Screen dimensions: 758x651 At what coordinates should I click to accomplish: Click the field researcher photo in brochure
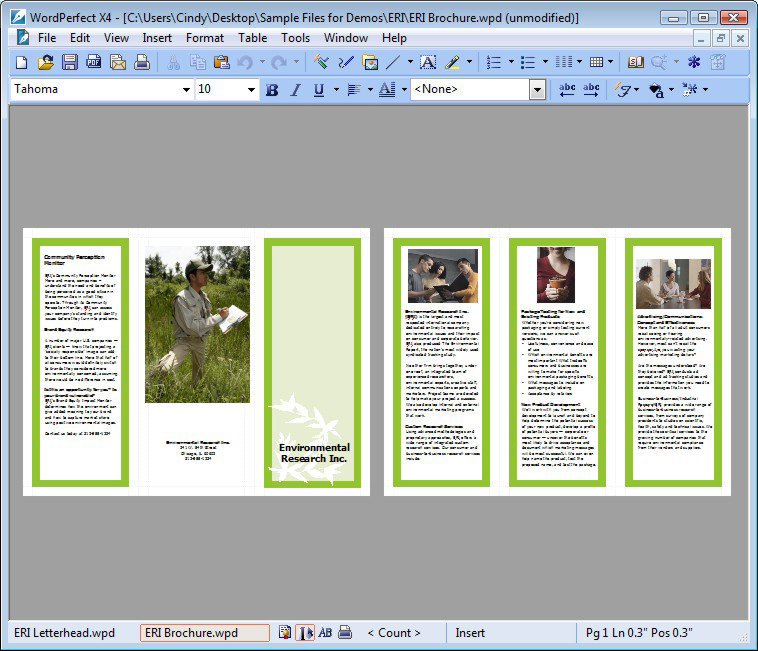point(197,325)
